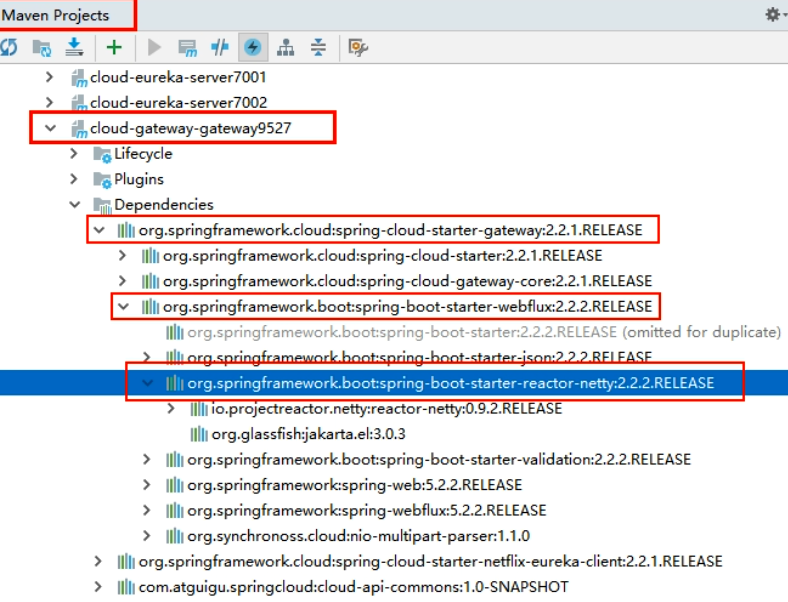Expand spring-webflux:5.2.2.RELEASE dependency
This screenshot has height=602, width=788.
[x=146, y=511]
